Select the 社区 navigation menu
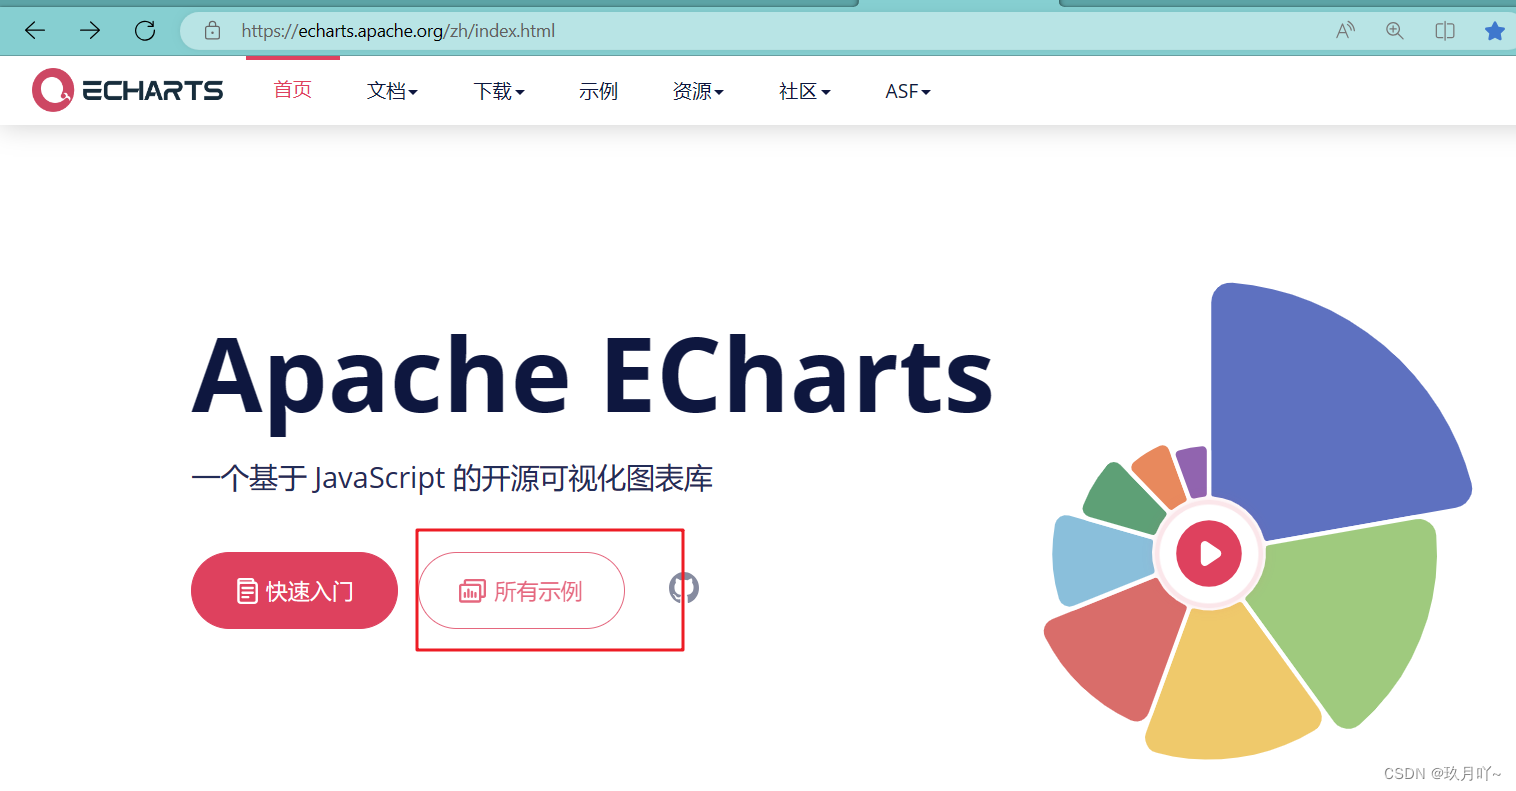 point(804,91)
